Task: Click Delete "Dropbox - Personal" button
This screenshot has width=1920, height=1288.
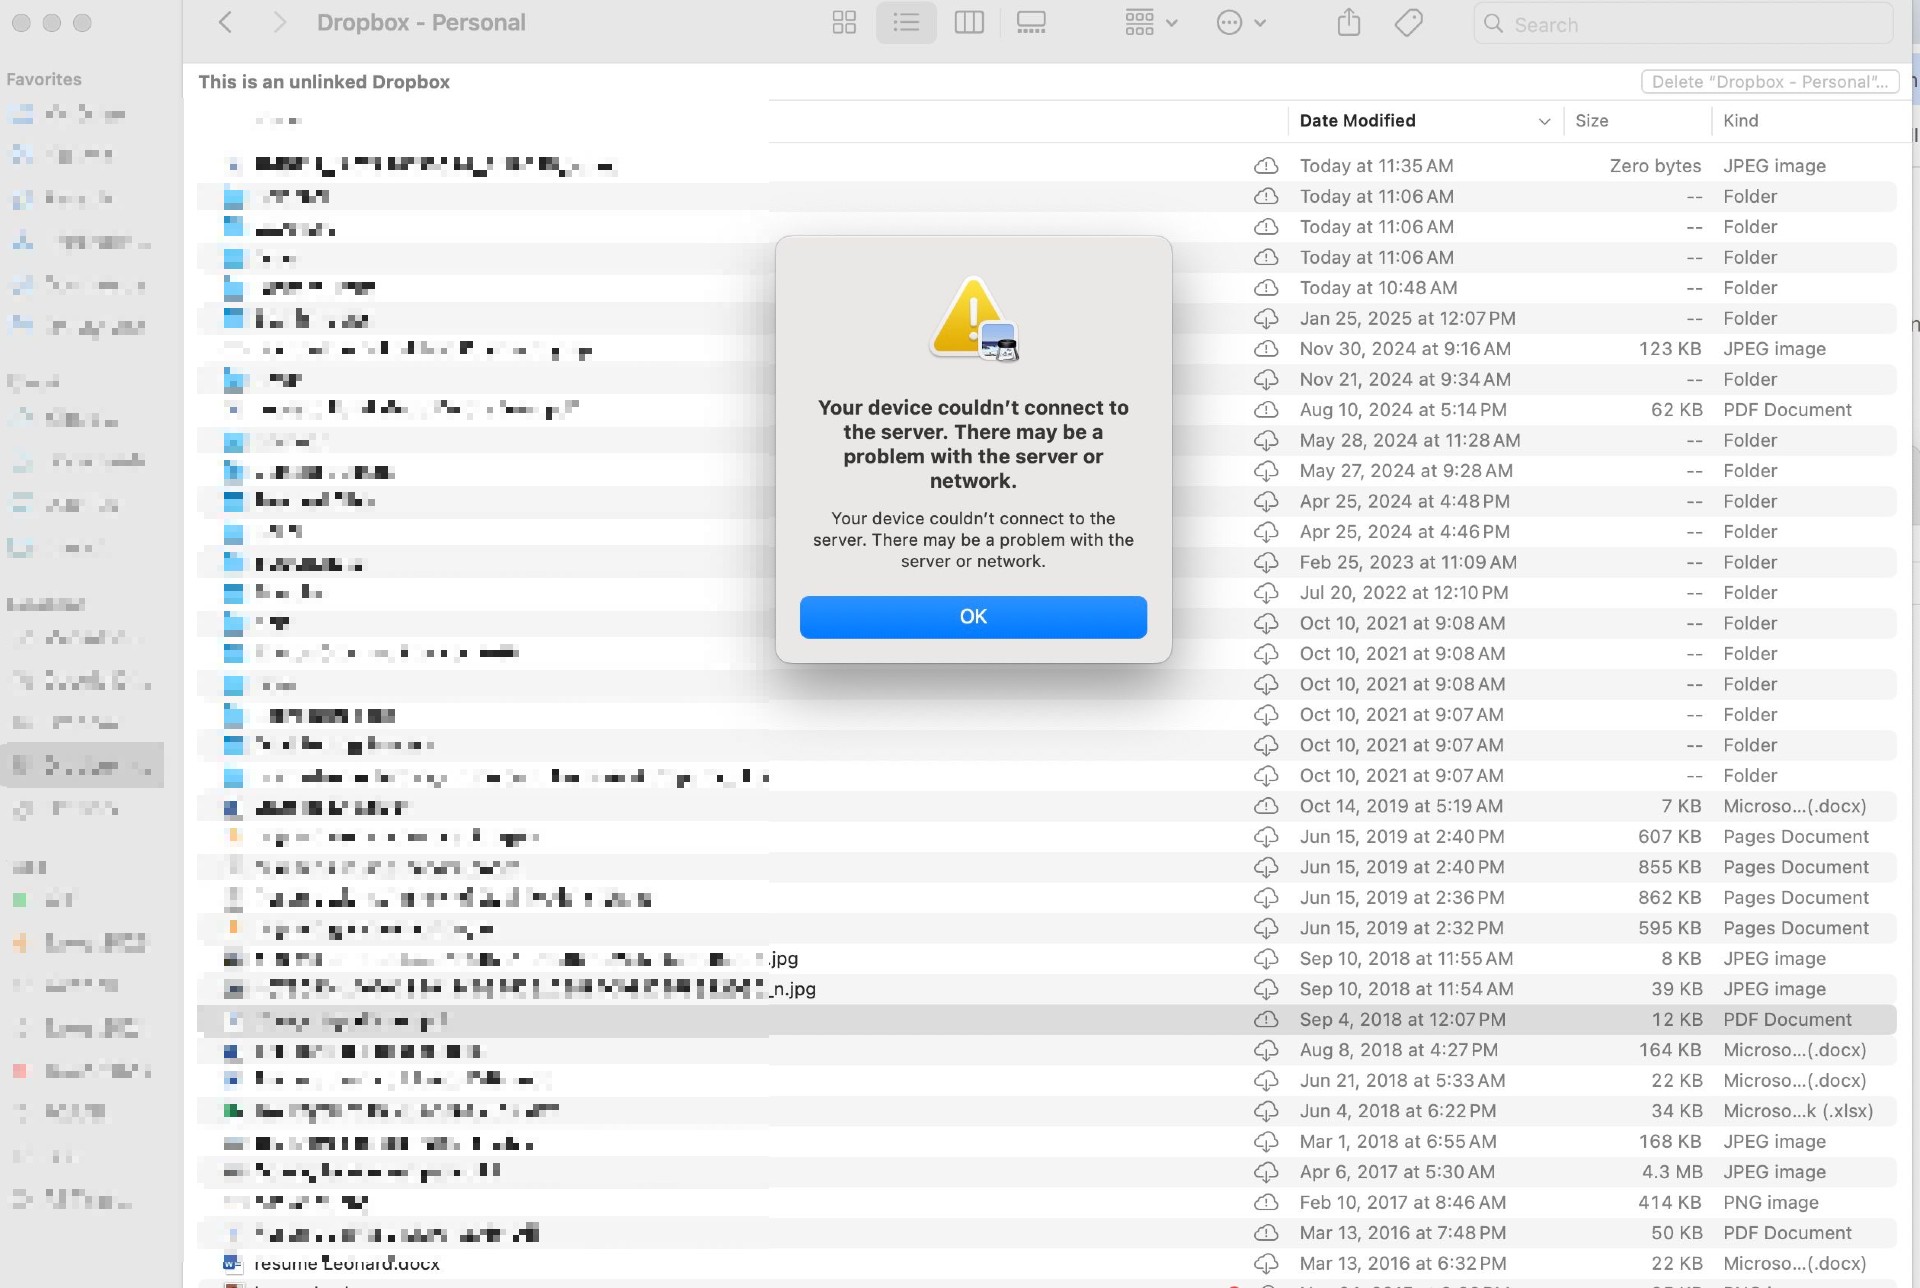Action: (x=1769, y=82)
